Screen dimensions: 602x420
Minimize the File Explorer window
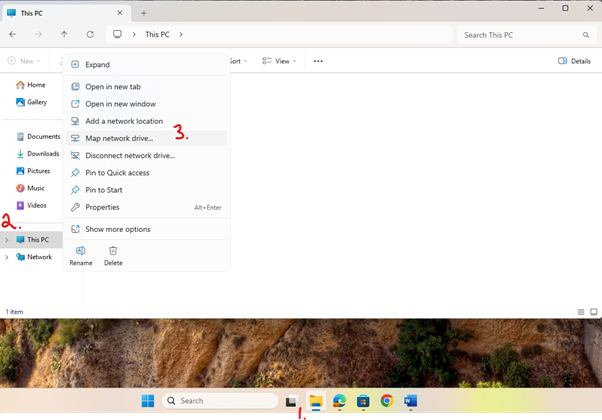(541, 8)
